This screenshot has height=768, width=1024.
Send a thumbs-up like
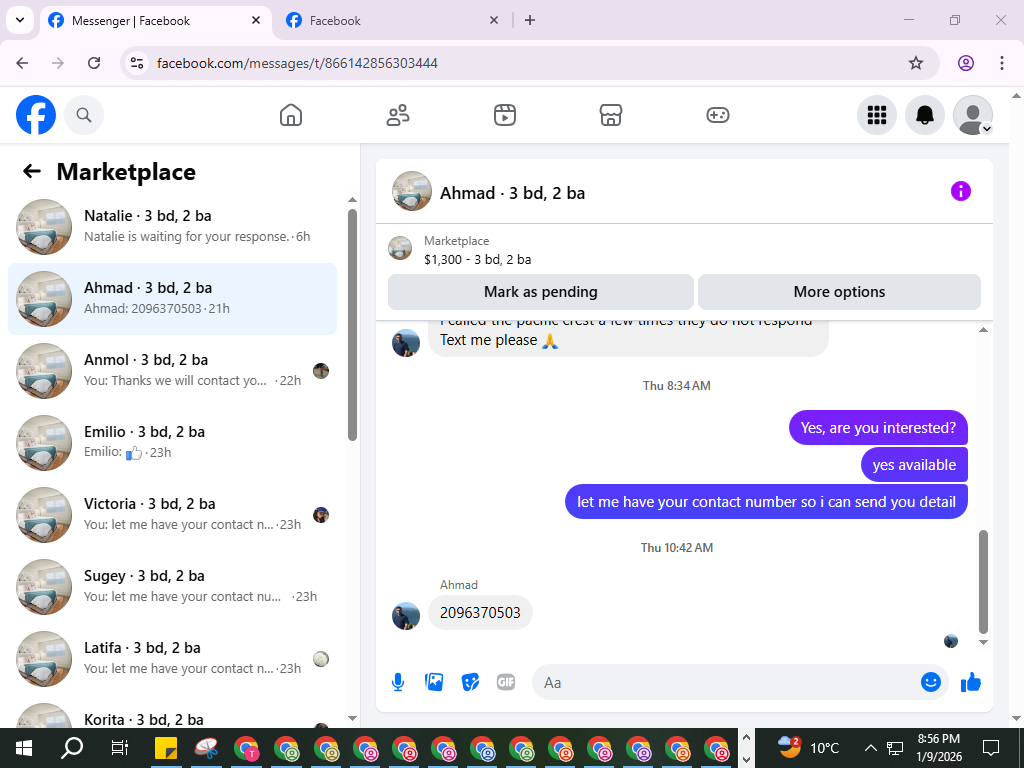click(970, 682)
